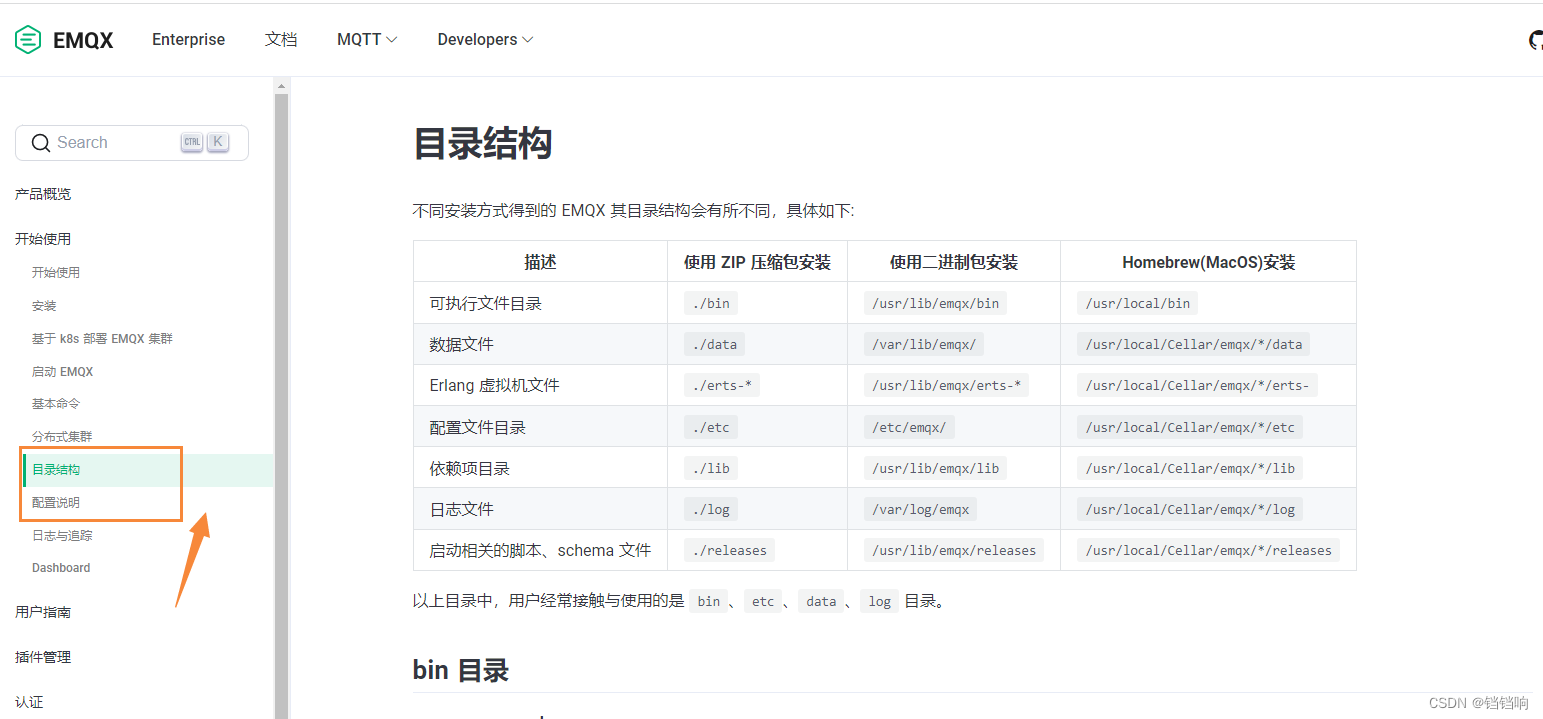
Task: Click the bin 目录 section heading
Action: 461,670
